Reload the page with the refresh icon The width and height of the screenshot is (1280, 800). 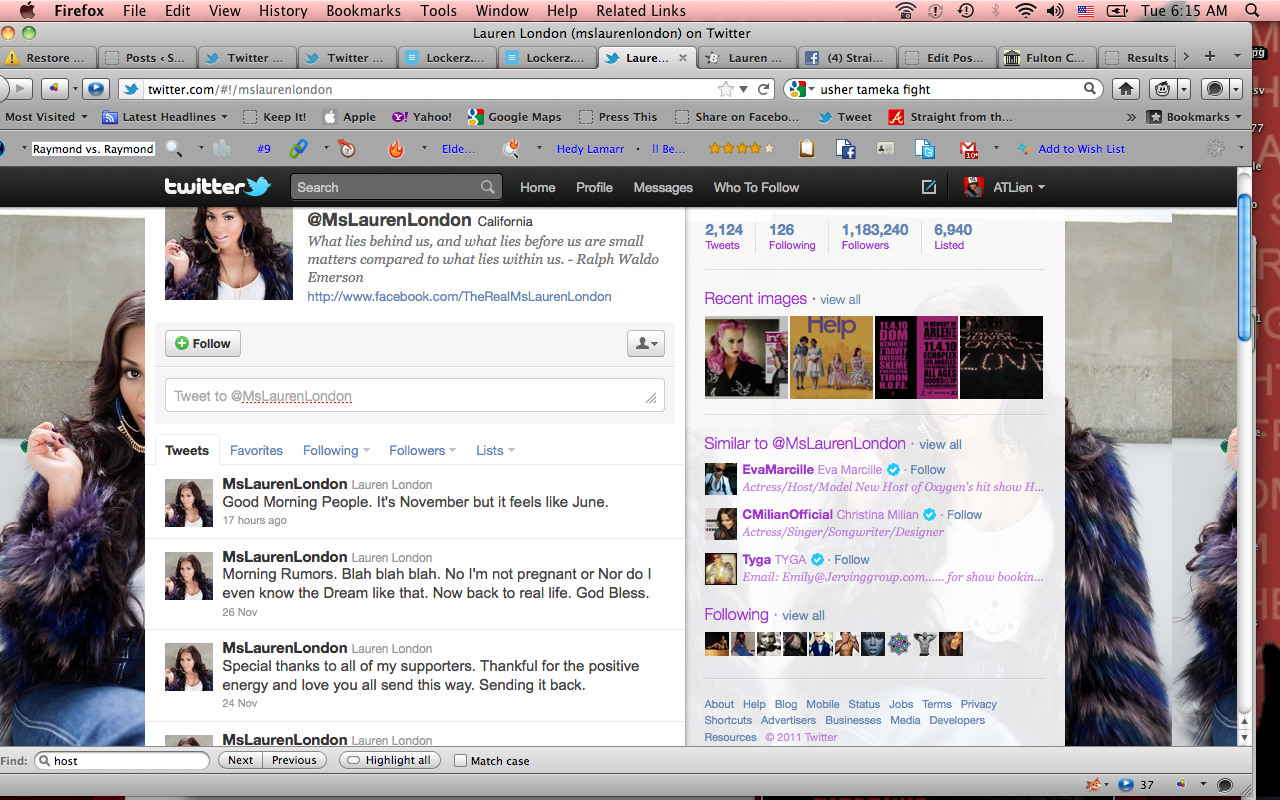point(764,89)
